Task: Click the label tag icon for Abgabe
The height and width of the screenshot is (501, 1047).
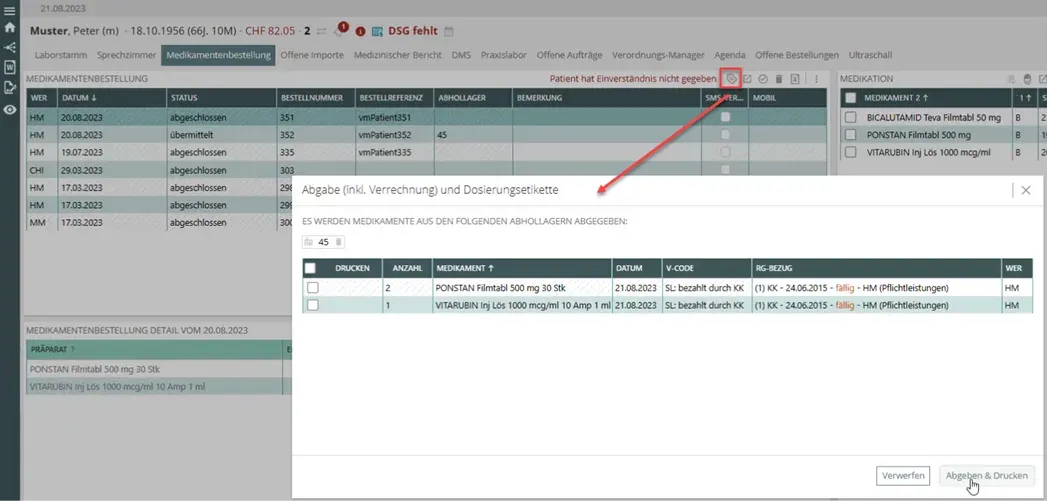Action: [731, 79]
